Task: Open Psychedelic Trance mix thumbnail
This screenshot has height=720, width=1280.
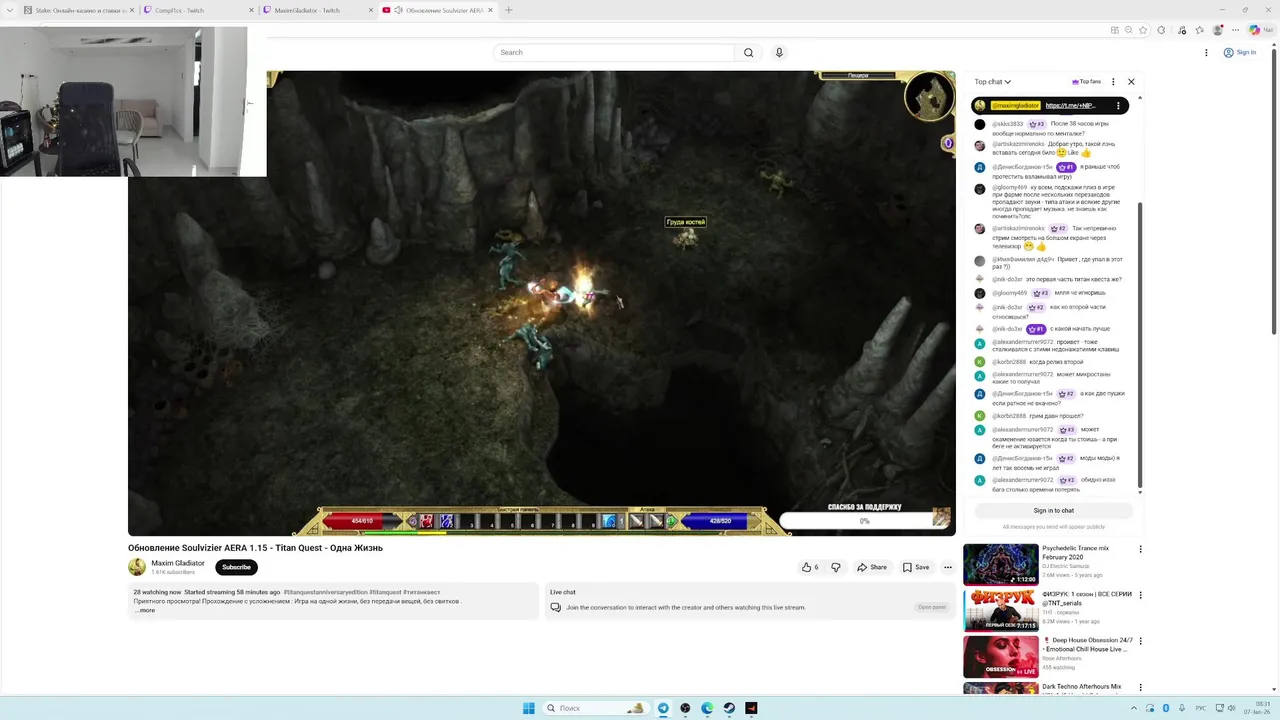Action: click(1001, 564)
